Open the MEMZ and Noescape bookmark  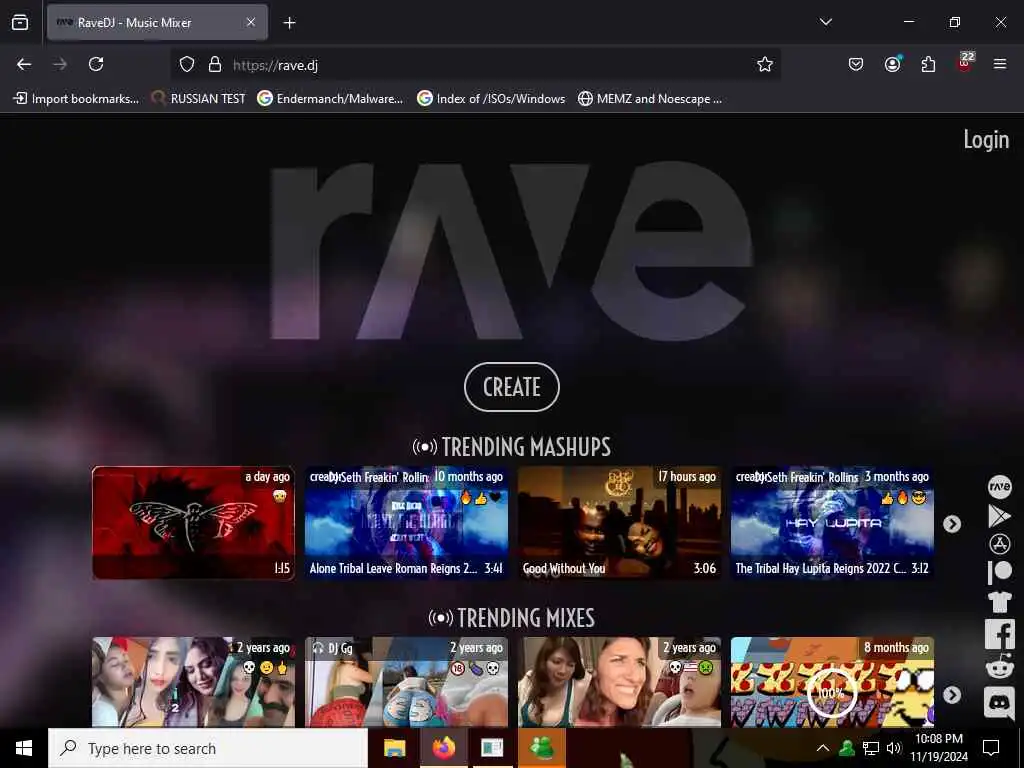(650, 99)
